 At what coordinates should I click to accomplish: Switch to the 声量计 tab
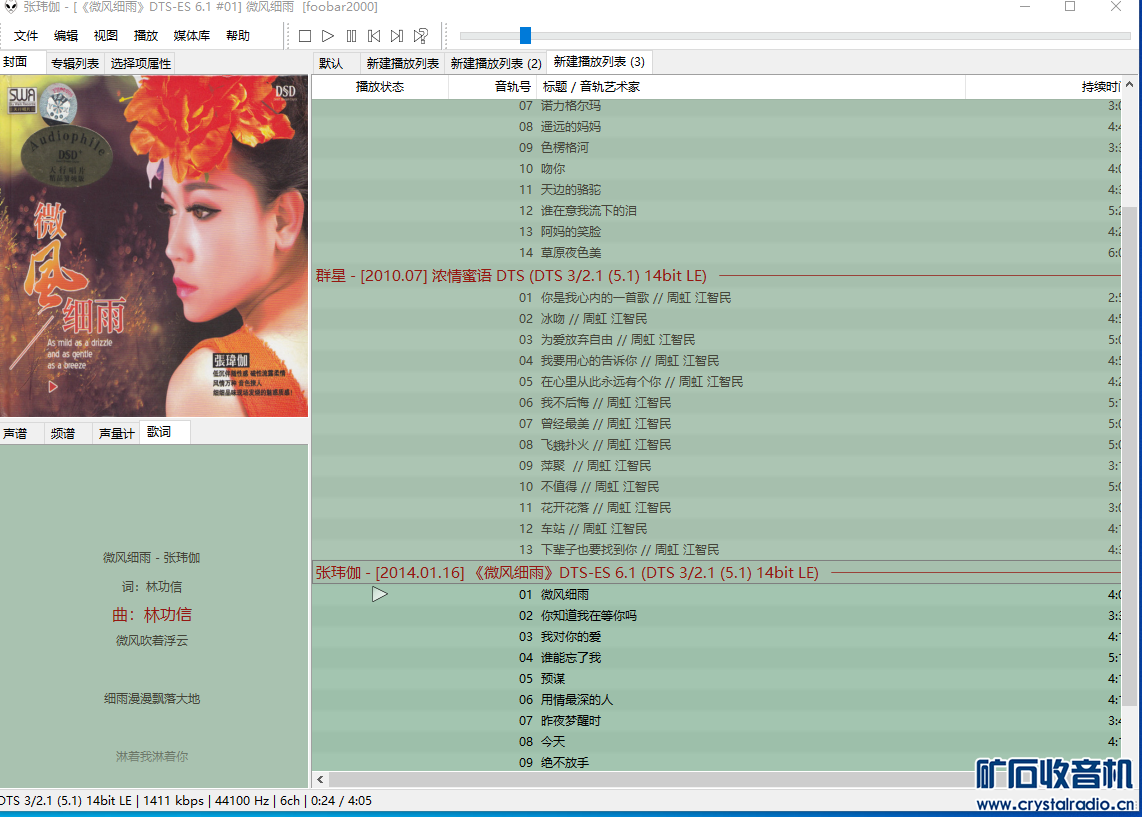117,433
